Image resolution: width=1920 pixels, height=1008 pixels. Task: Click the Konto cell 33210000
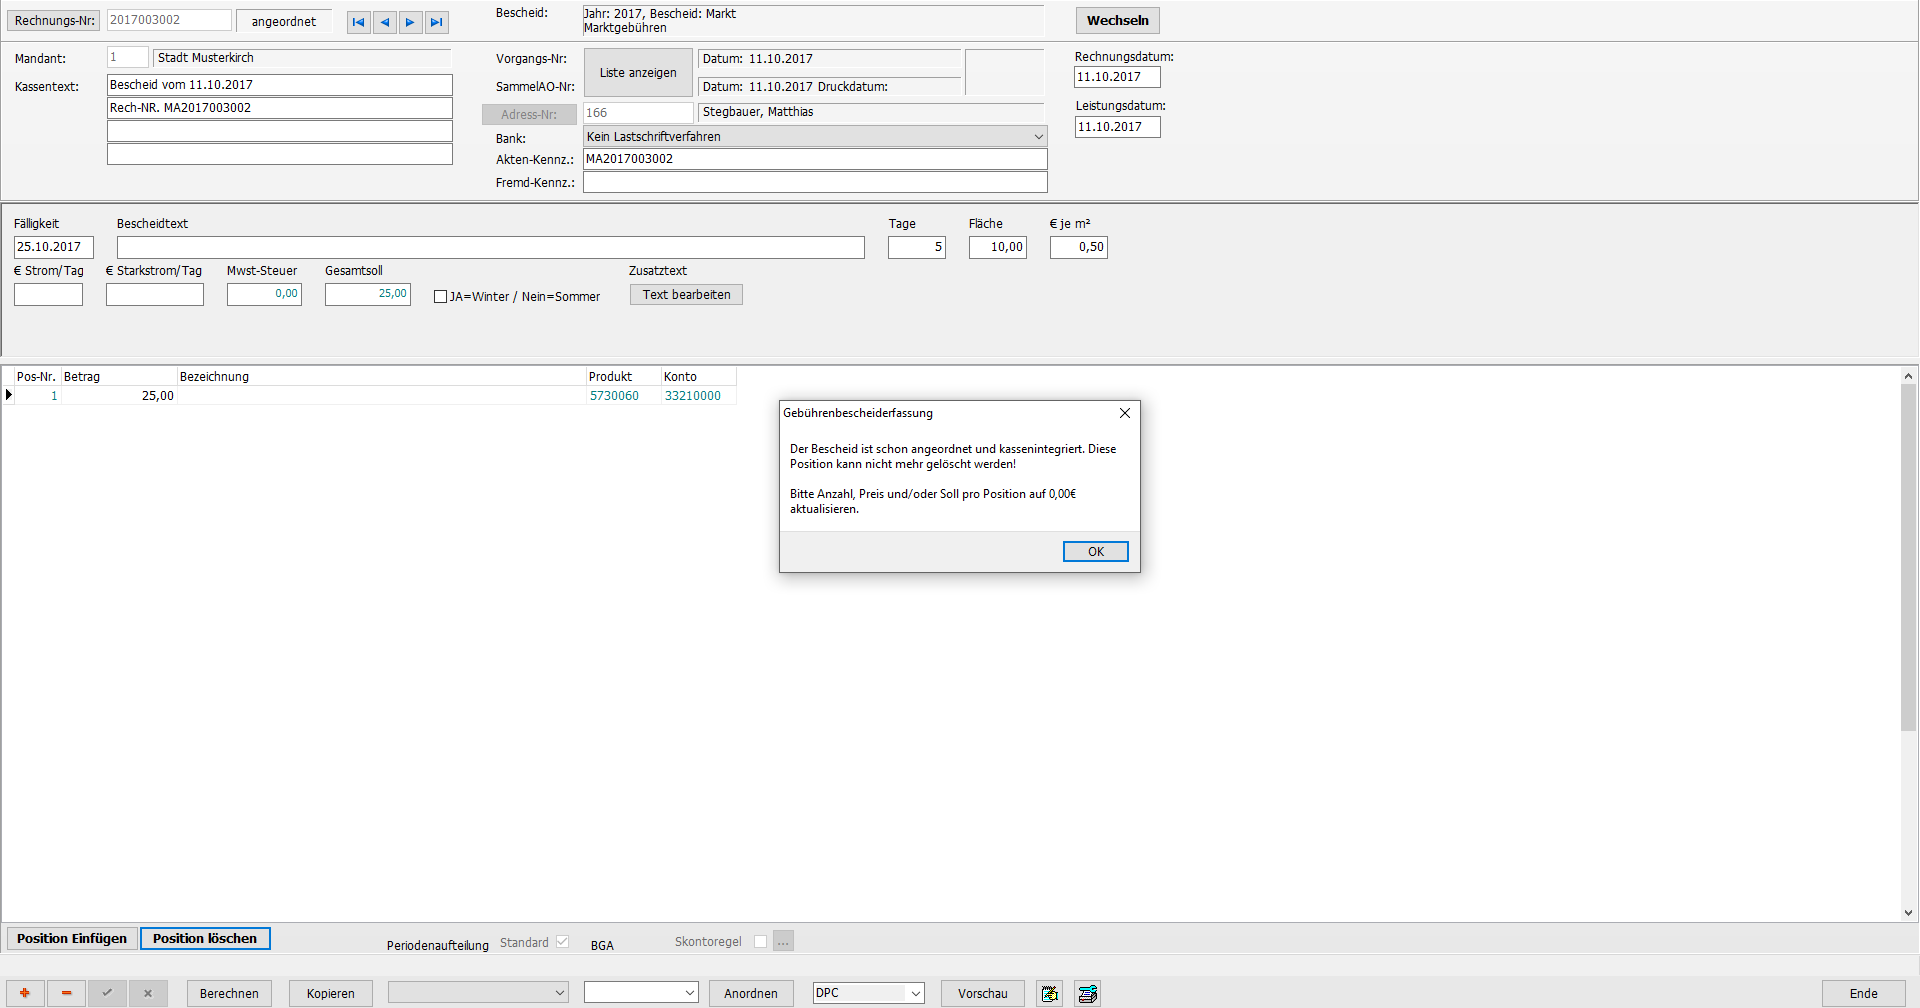(699, 396)
